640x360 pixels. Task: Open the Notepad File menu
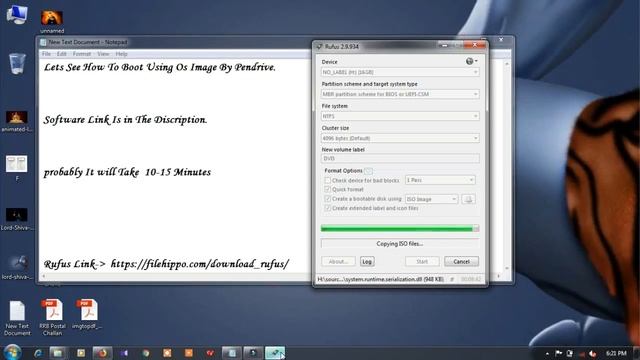click(46, 54)
